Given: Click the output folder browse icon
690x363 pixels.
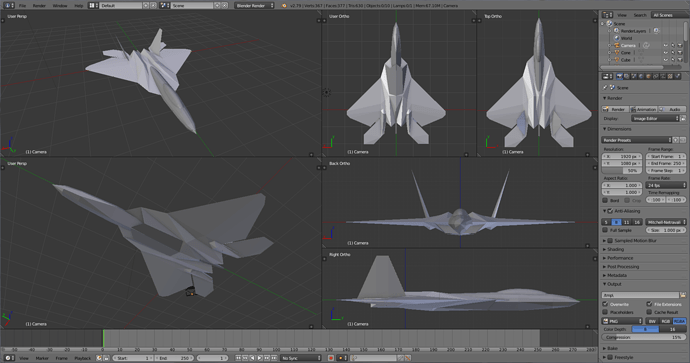Looking at the screenshot, I should tap(683, 295).
